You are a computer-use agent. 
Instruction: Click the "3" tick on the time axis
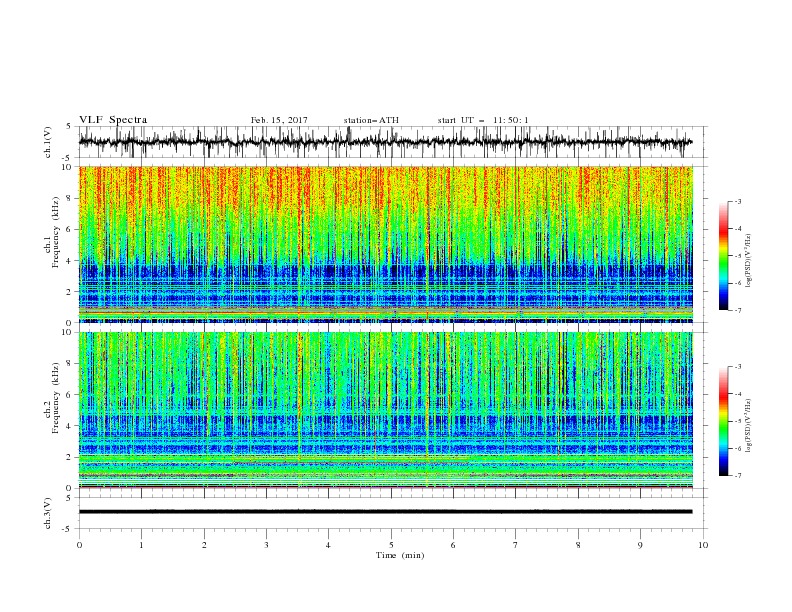(266, 545)
